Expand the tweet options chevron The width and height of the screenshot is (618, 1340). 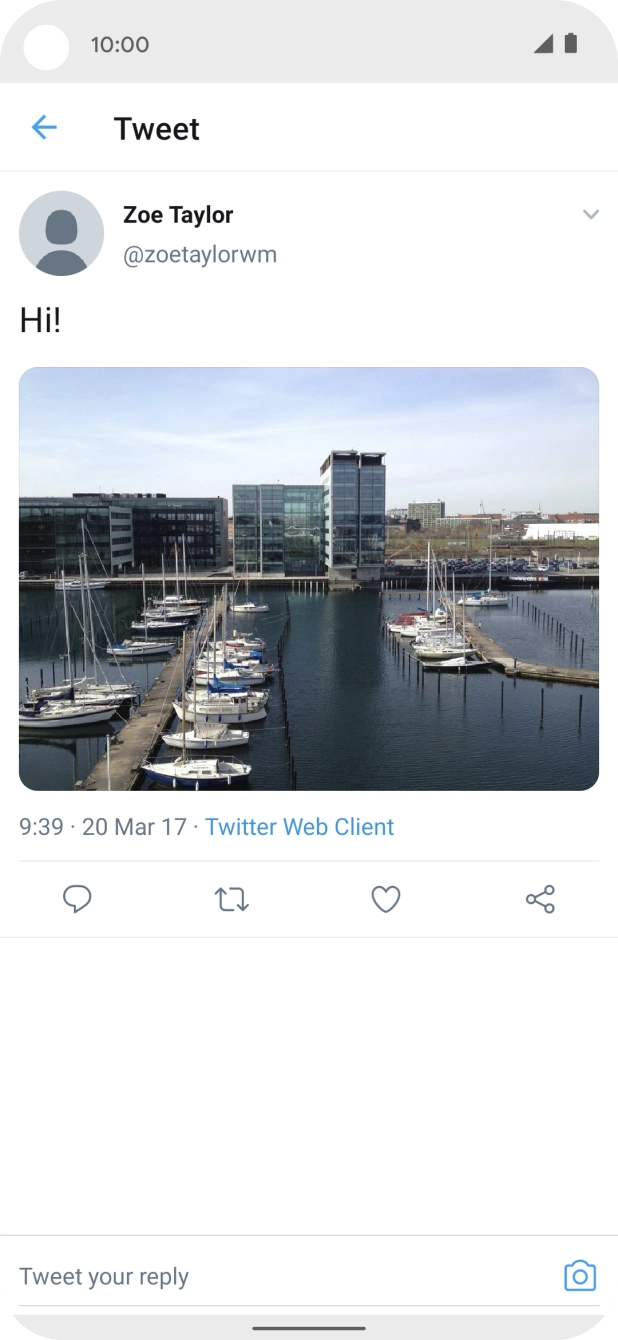coord(590,214)
